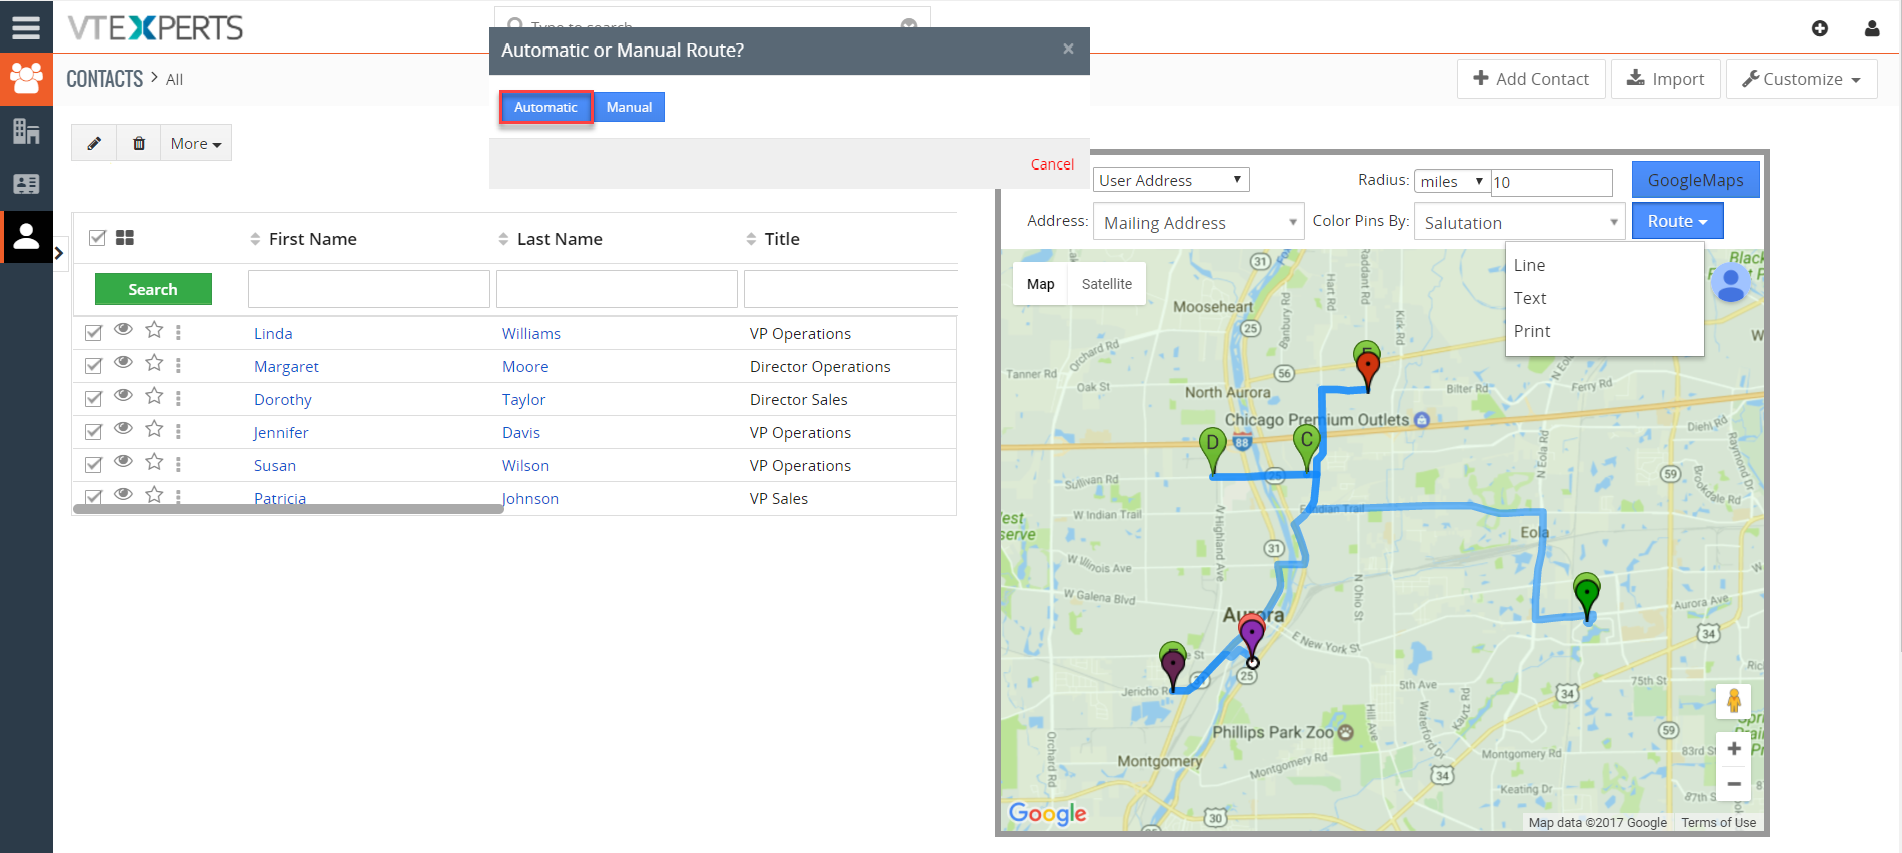Click green map pin D
The image size is (1902, 853).
(x=1212, y=449)
